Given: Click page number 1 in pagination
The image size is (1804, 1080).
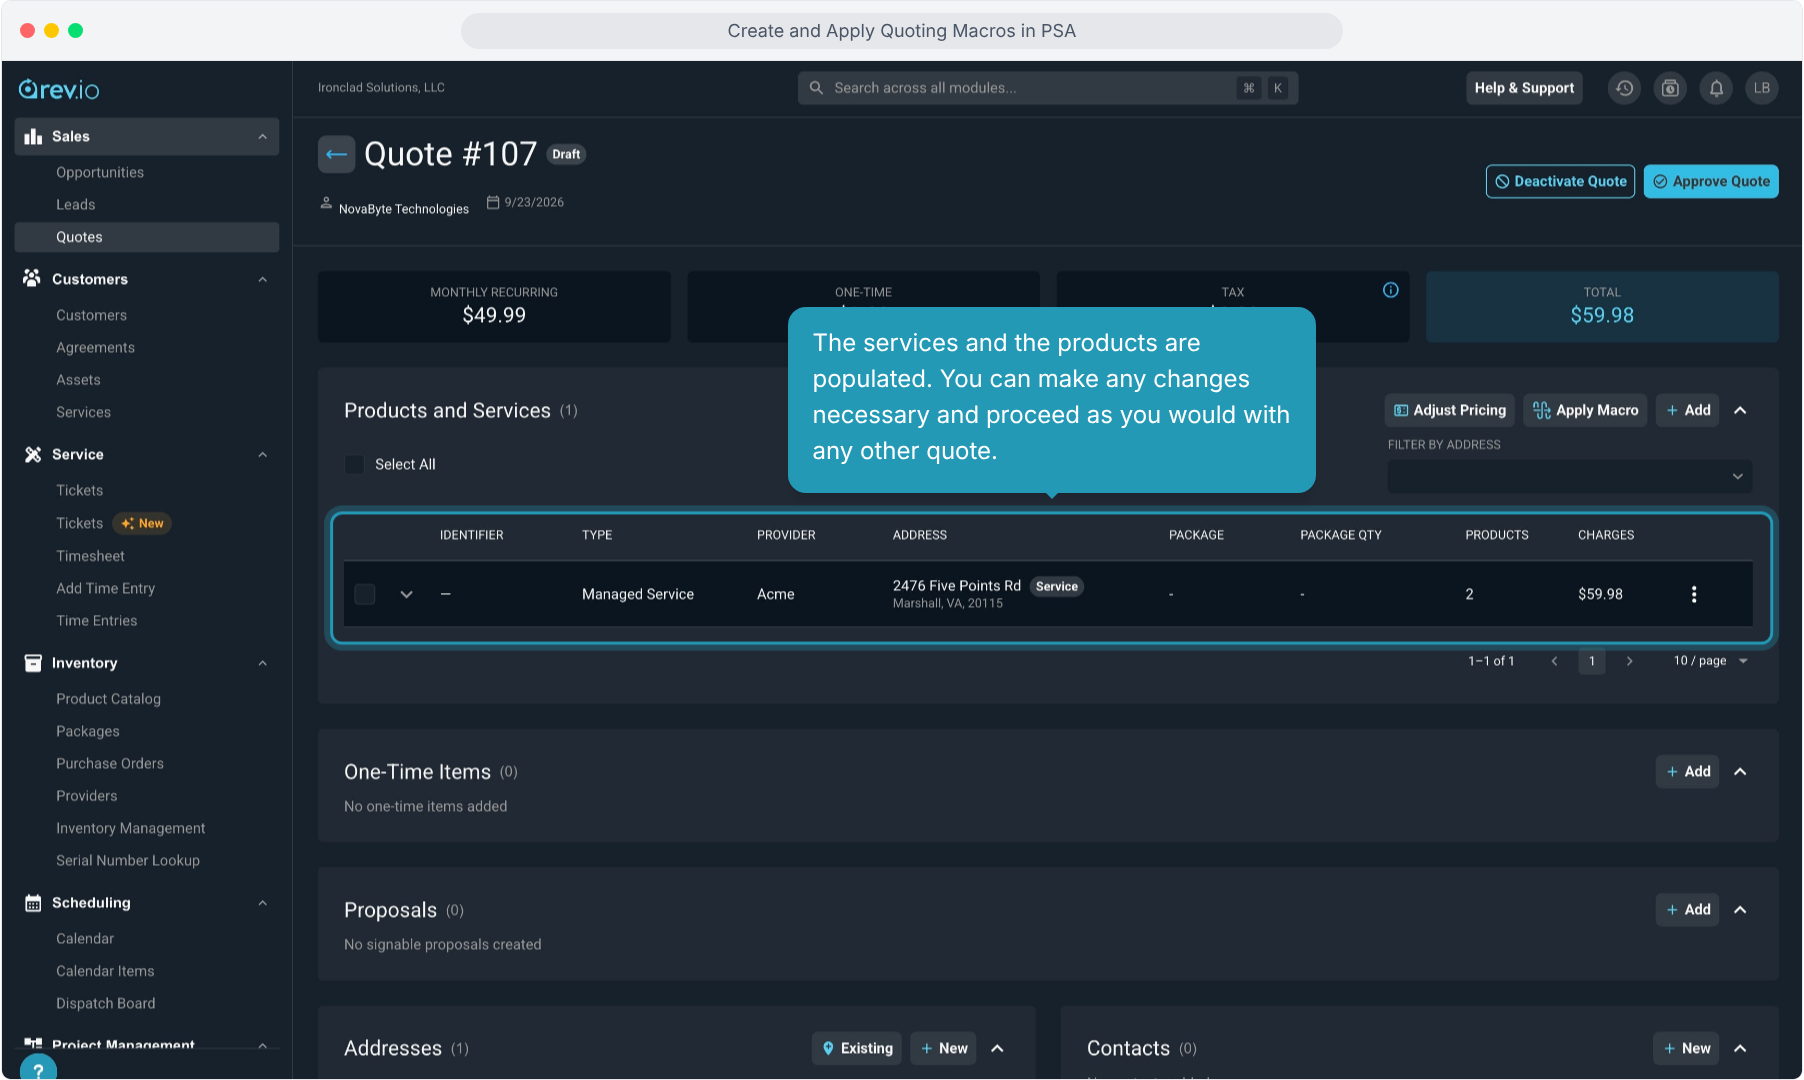Looking at the screenshot, I should pyautogui.click(x=1592, y=661).
